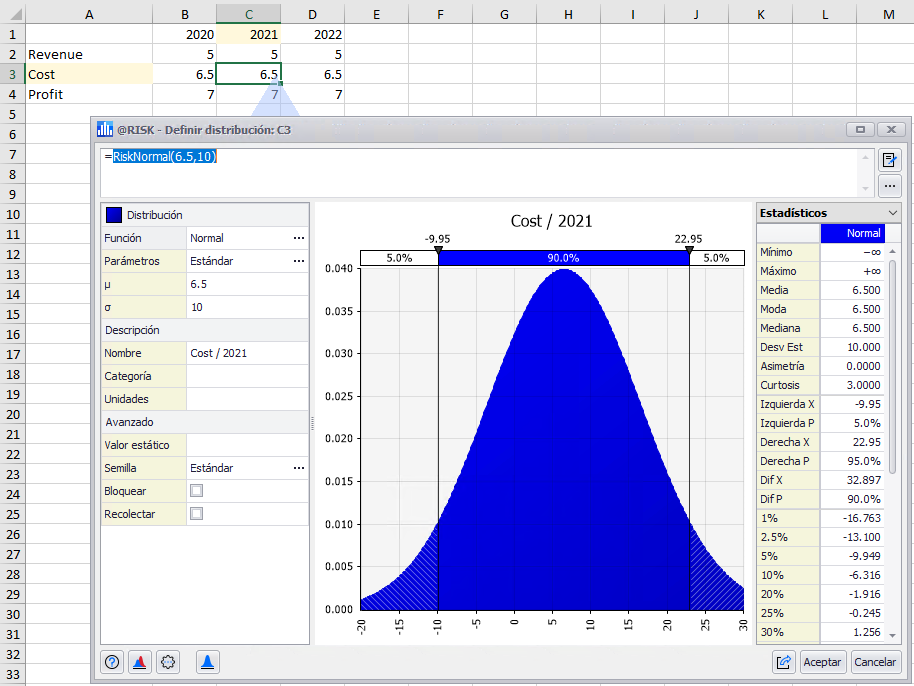Open the Parámetros Estándar ellipsis options
Viewport: 914px width, 686px height.
click(298, 261)
